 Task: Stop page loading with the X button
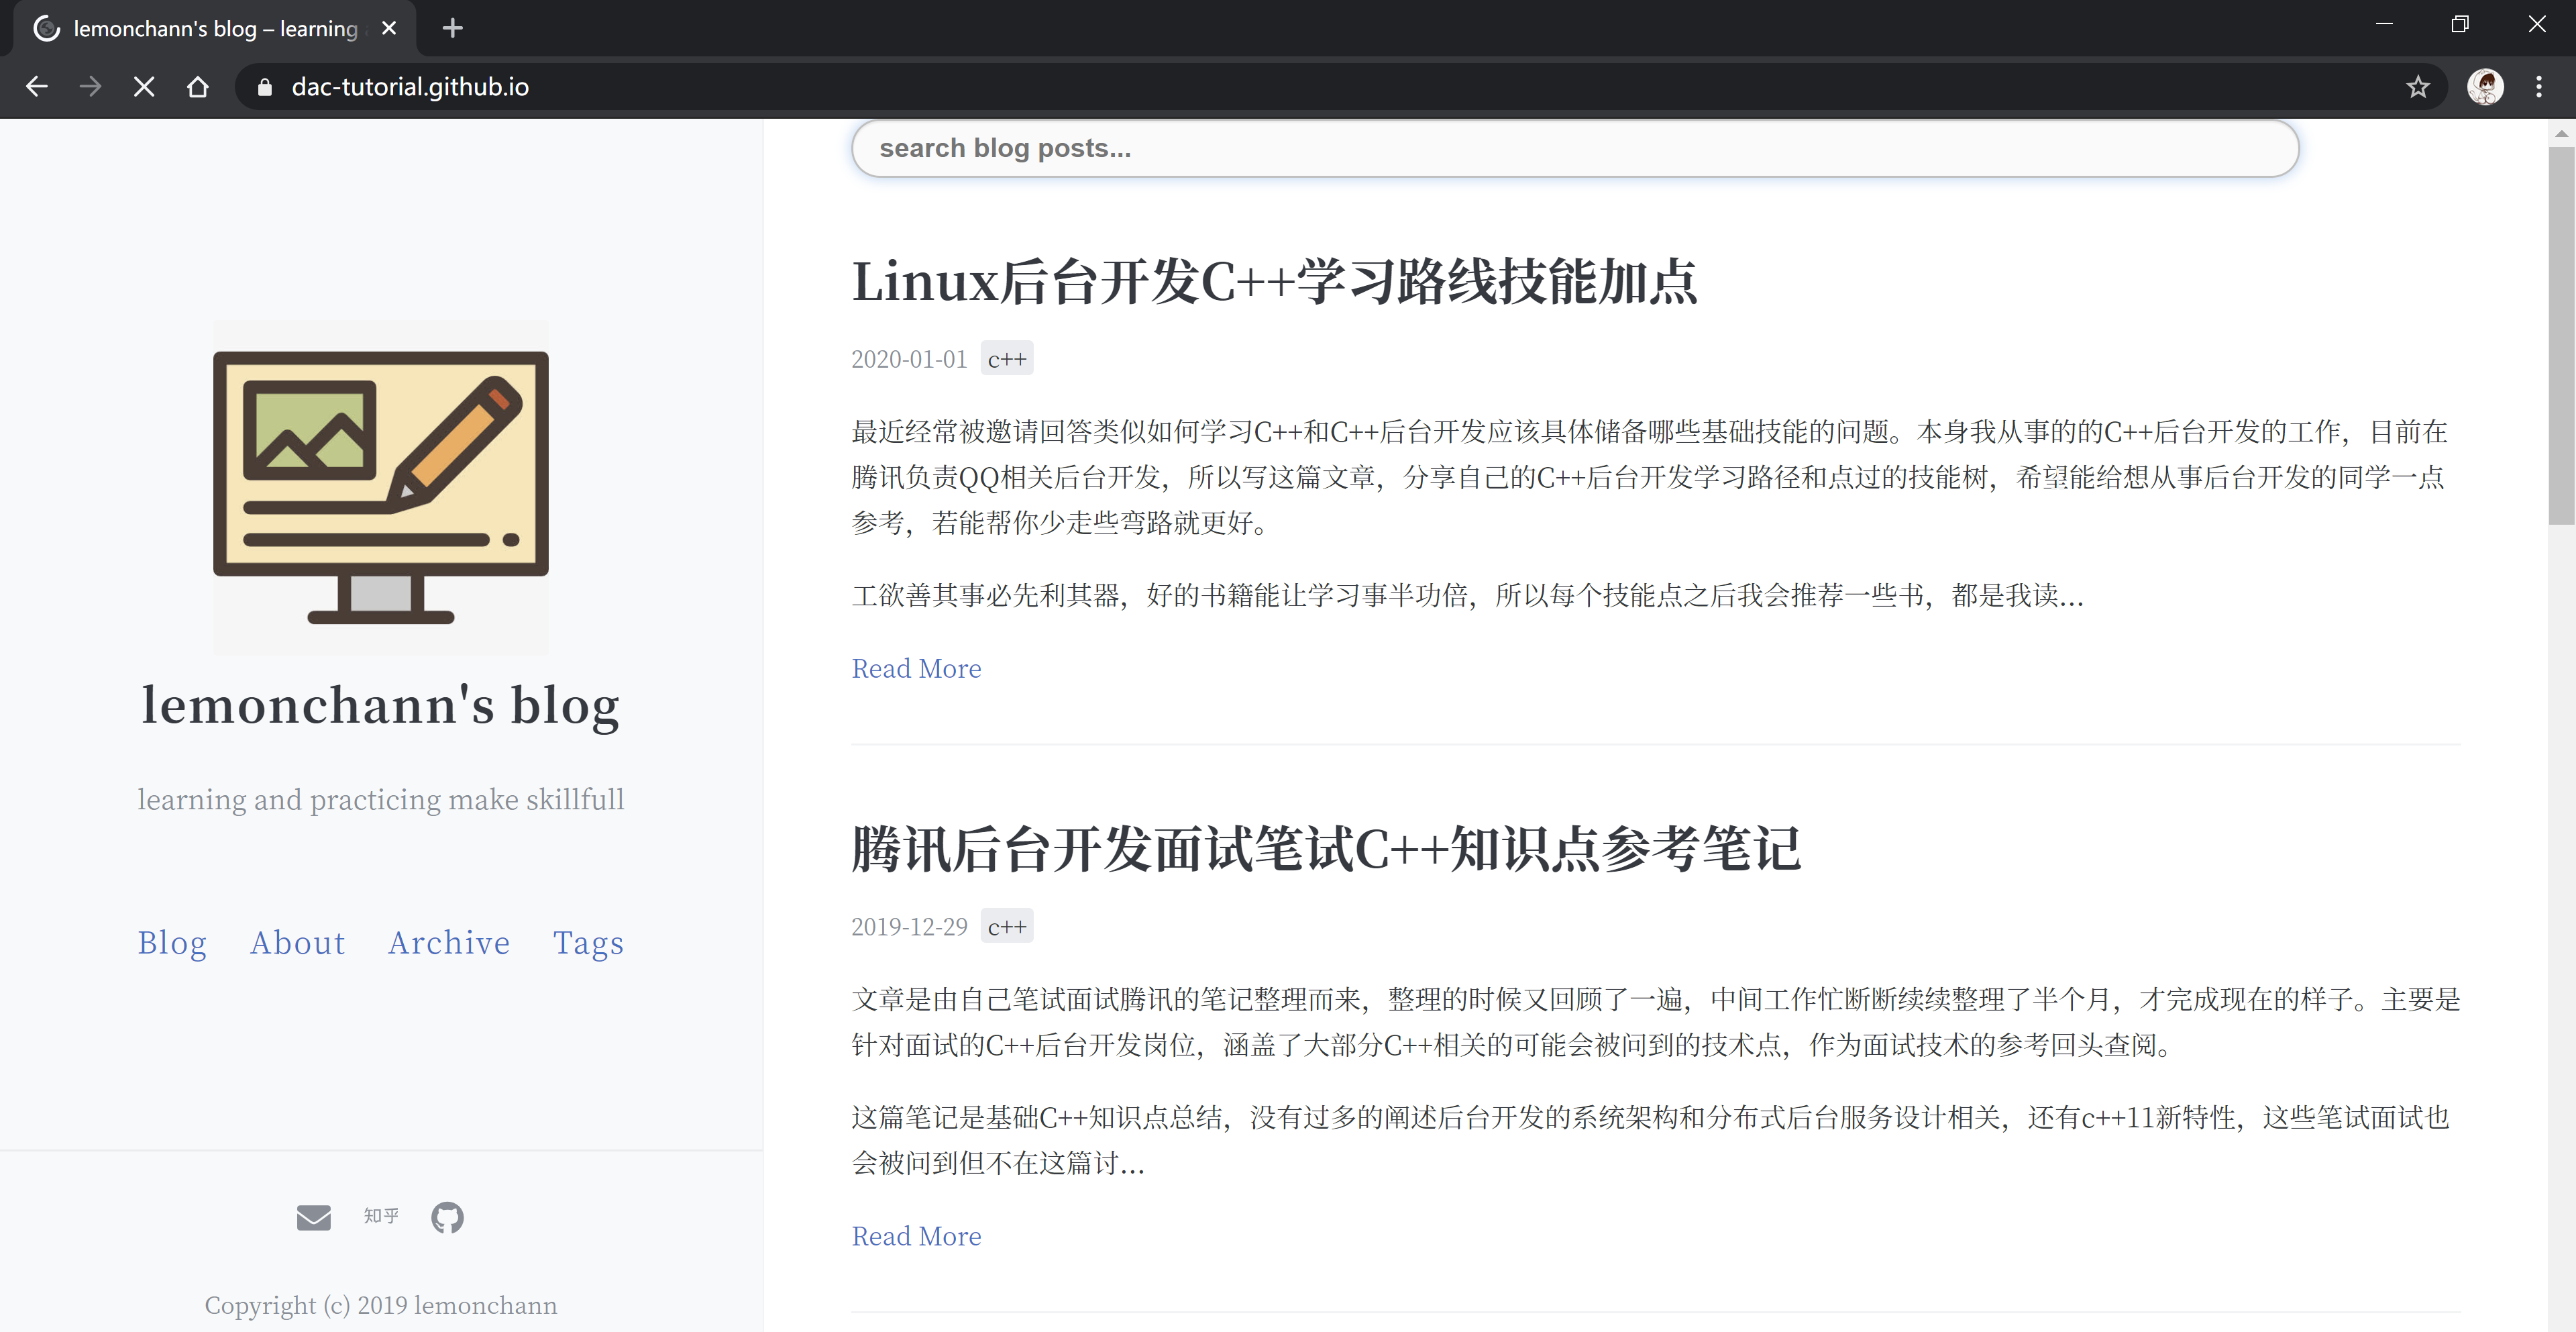pos(144,87)
